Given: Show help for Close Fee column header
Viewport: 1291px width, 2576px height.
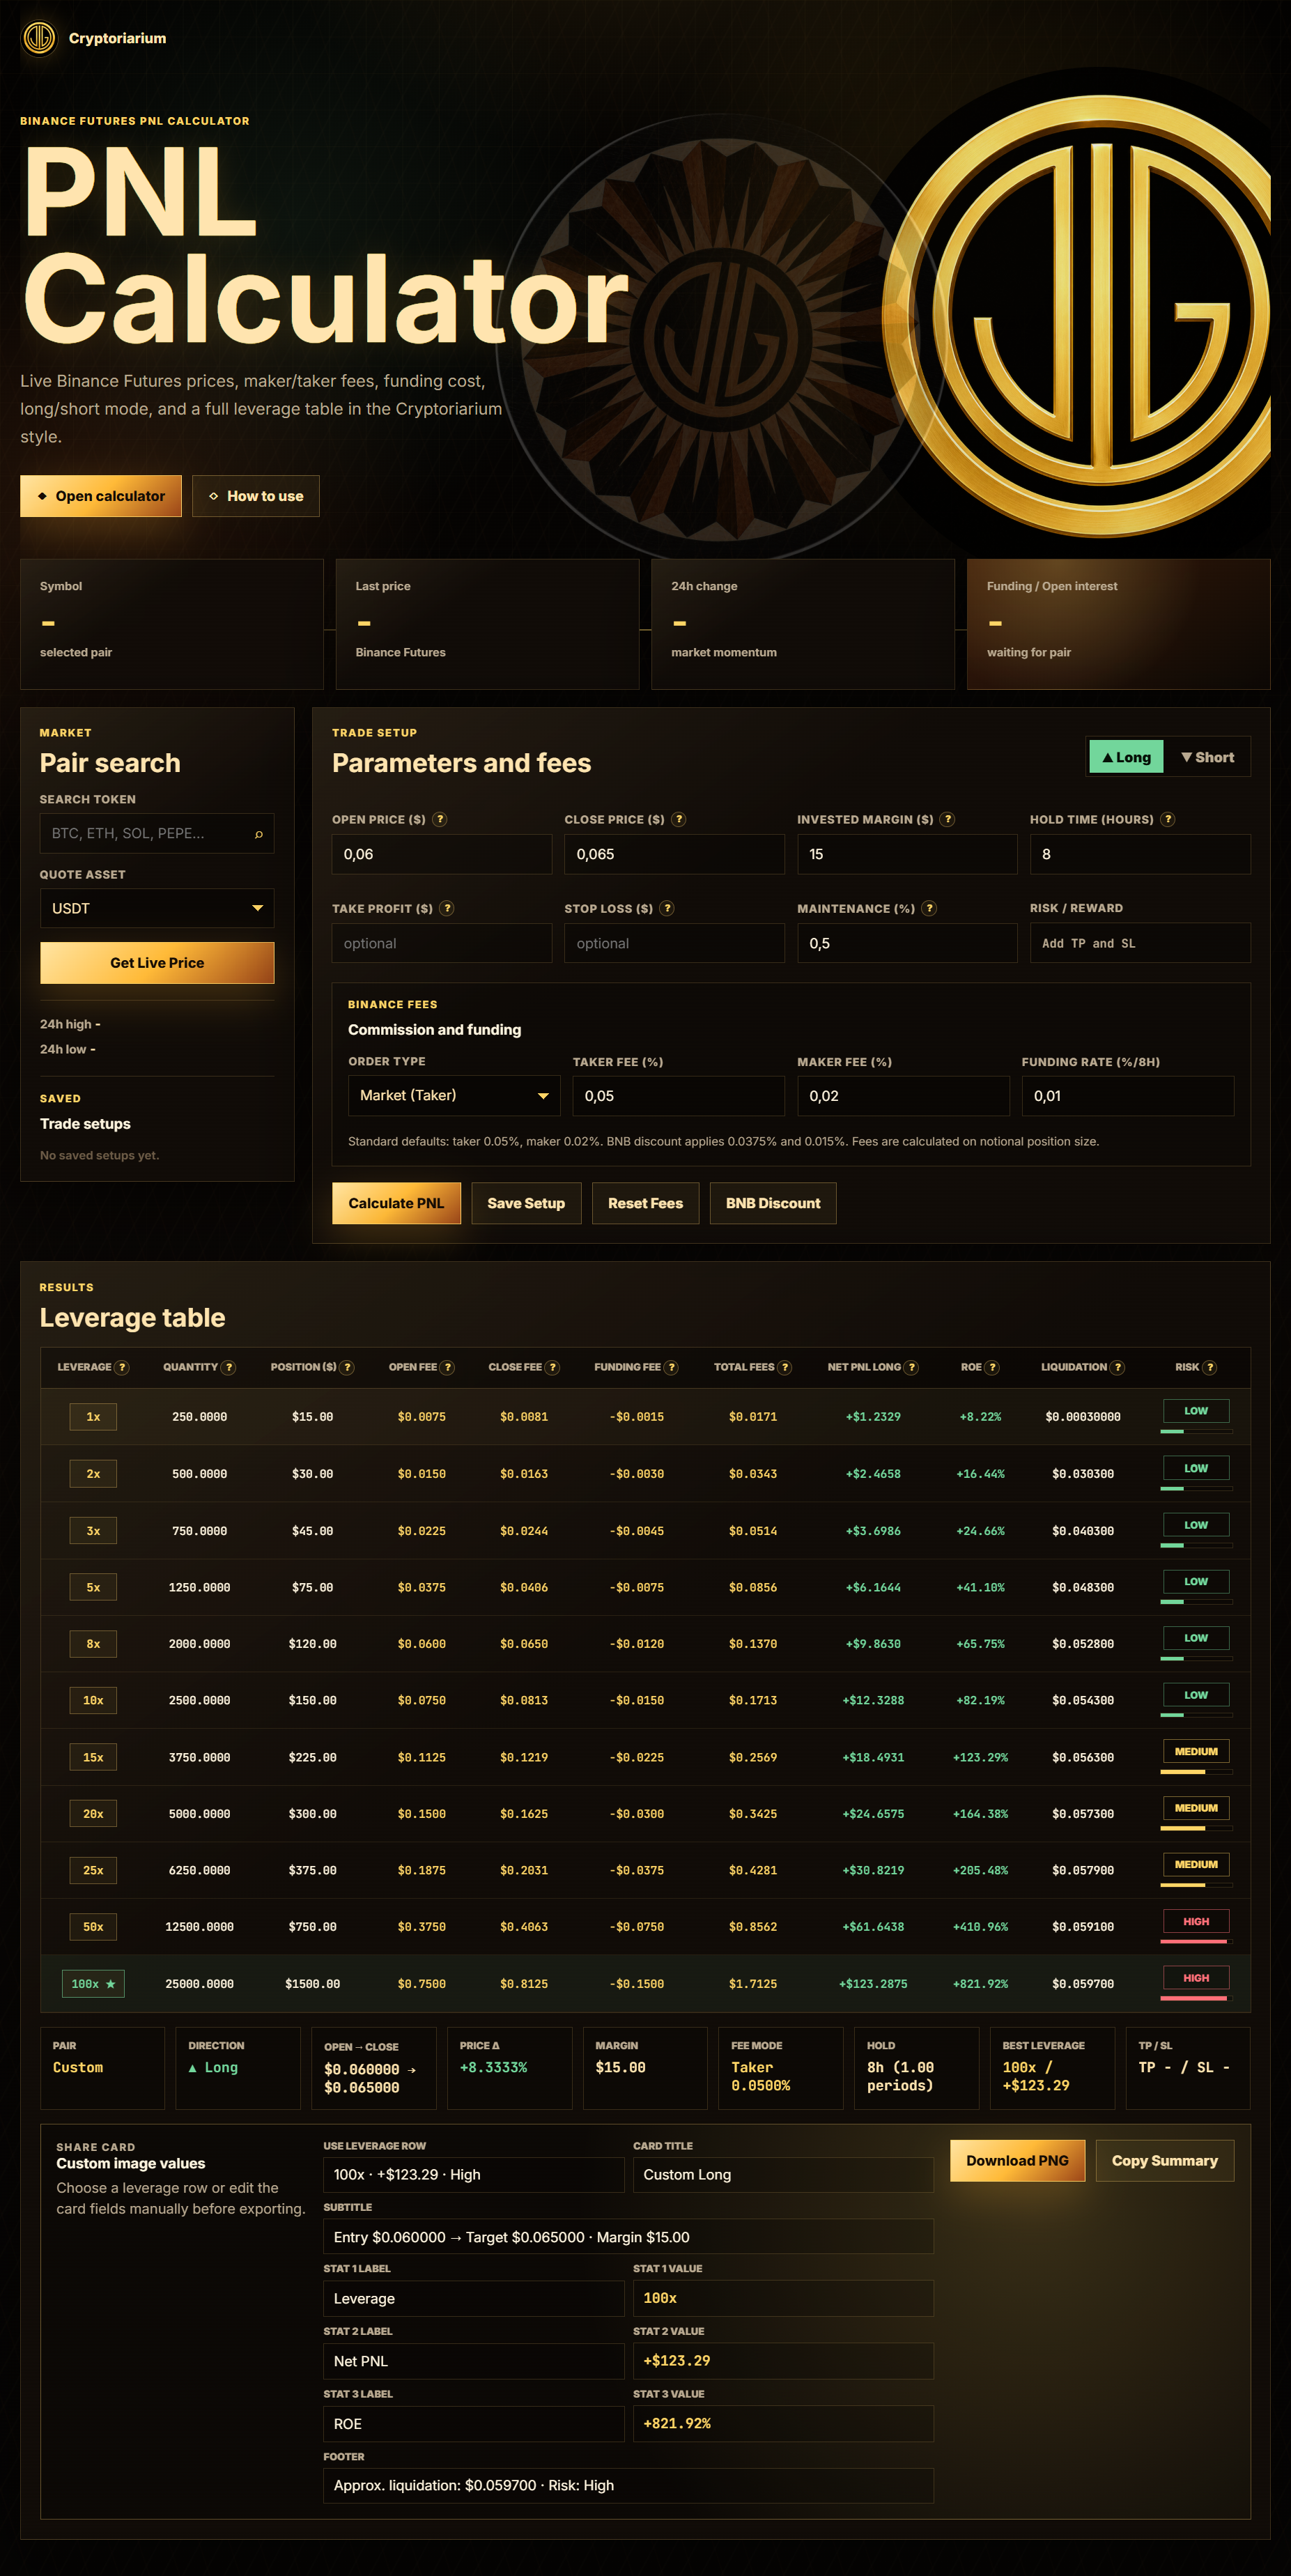Looking at the screenshot, I should pyautogui.click(x=552, y=1367).
